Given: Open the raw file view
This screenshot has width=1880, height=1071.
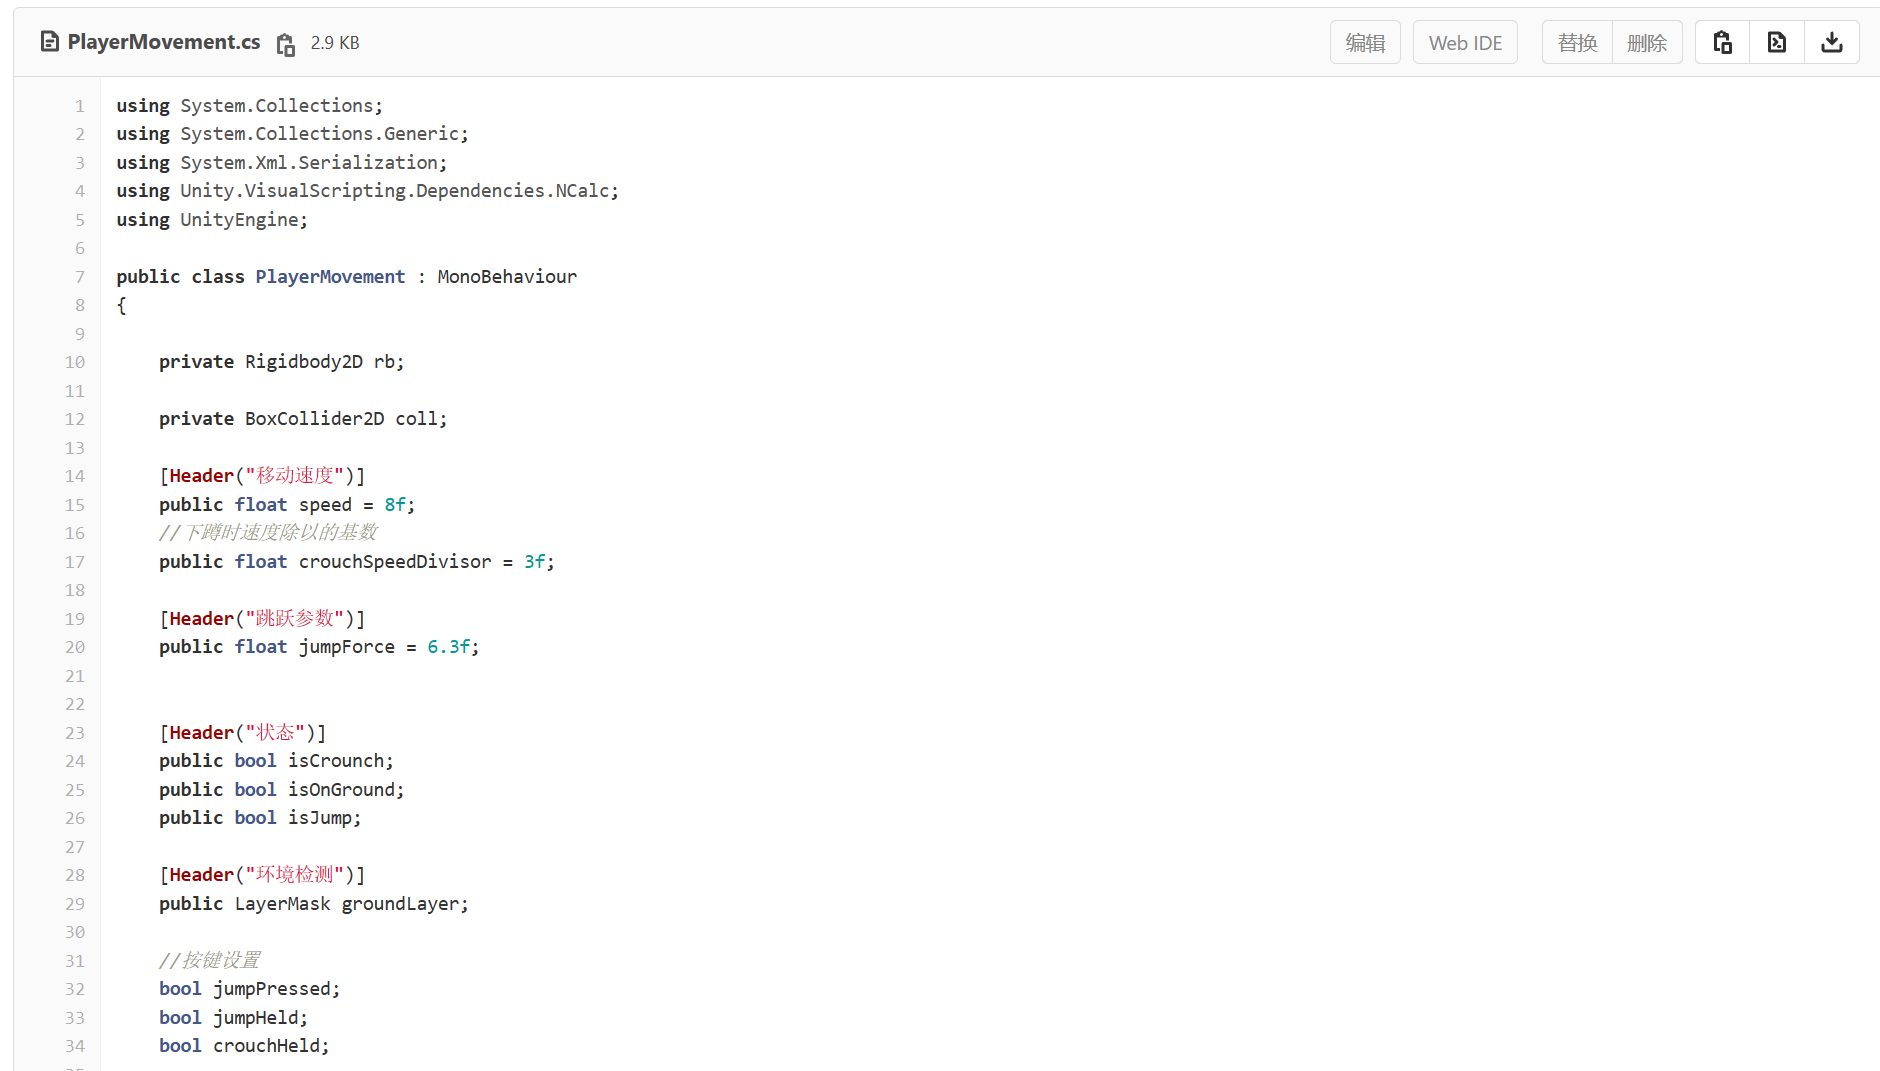Looking at the screenshot, I should [1777, 42].
